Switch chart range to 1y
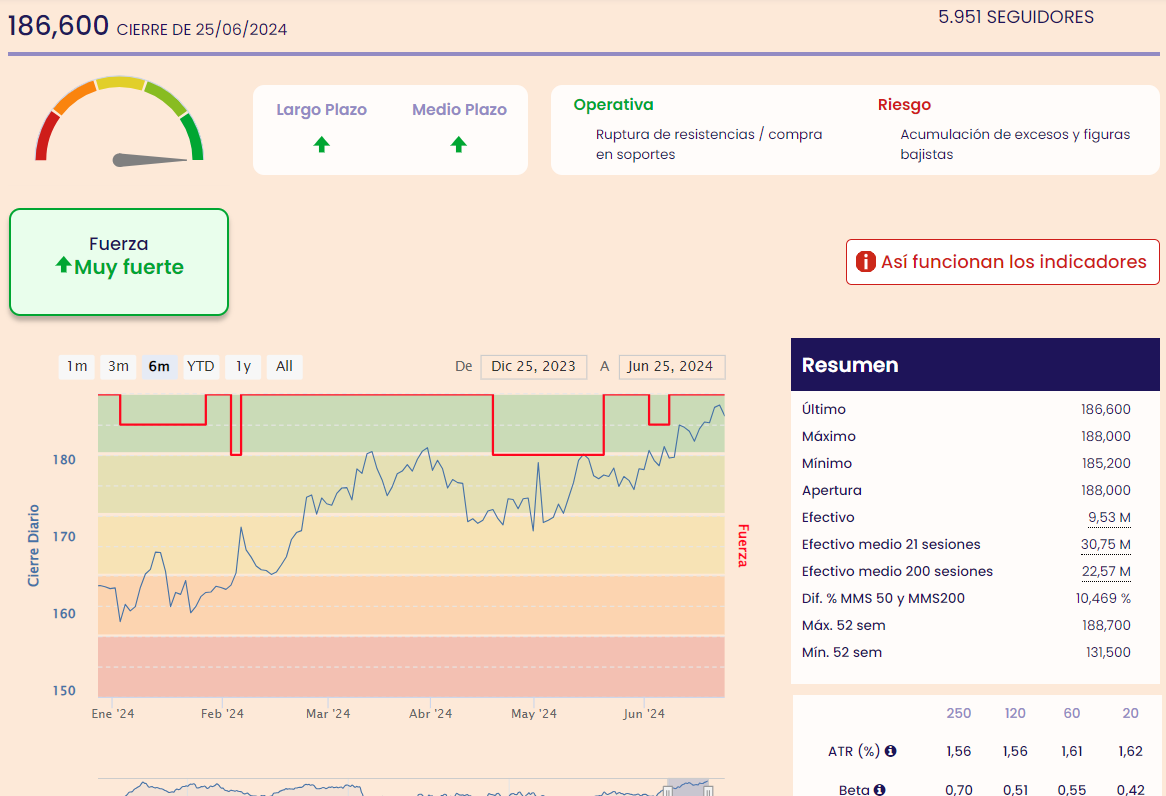Viewport: 1166px width, 796px height. (x=243, y=366)
